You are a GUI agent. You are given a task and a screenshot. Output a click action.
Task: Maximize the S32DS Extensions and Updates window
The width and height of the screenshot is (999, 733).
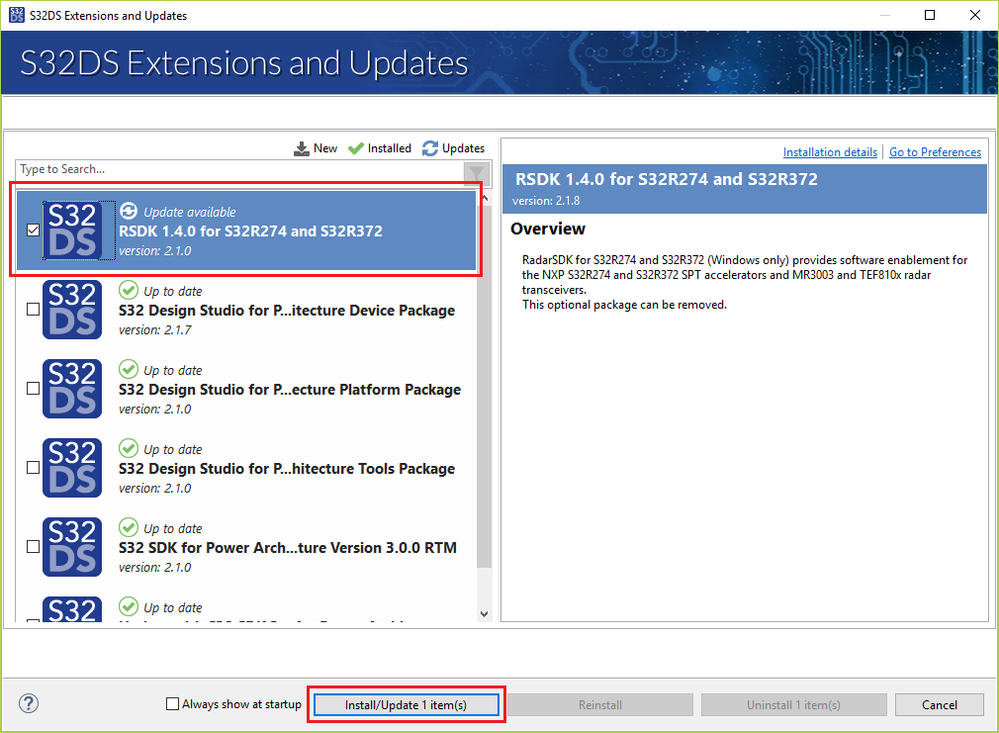click(x=930, y=15)
